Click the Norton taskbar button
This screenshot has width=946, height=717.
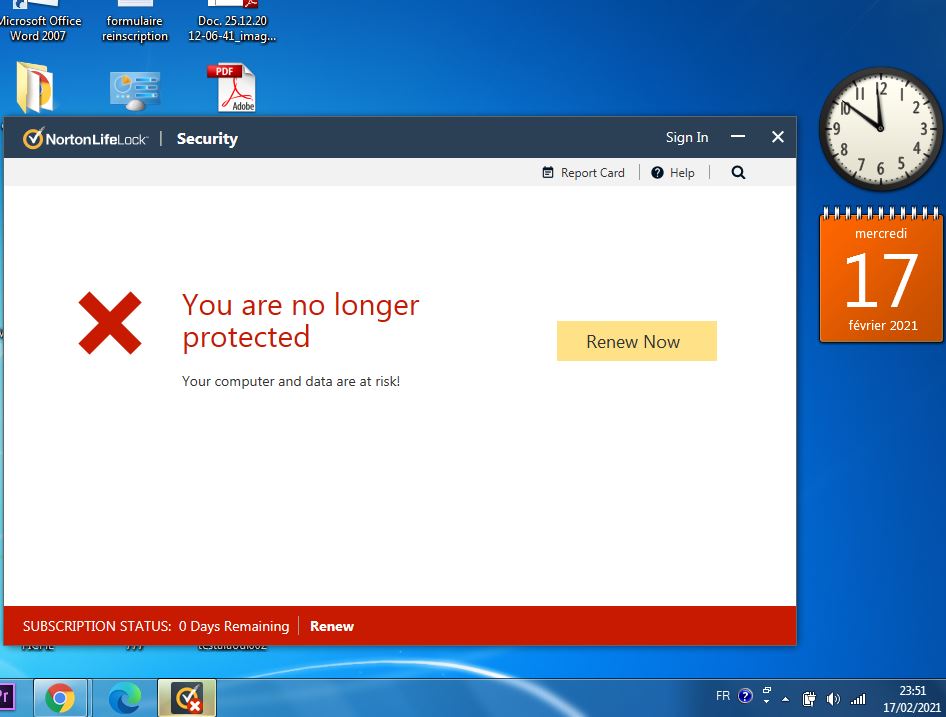[187, 698]
